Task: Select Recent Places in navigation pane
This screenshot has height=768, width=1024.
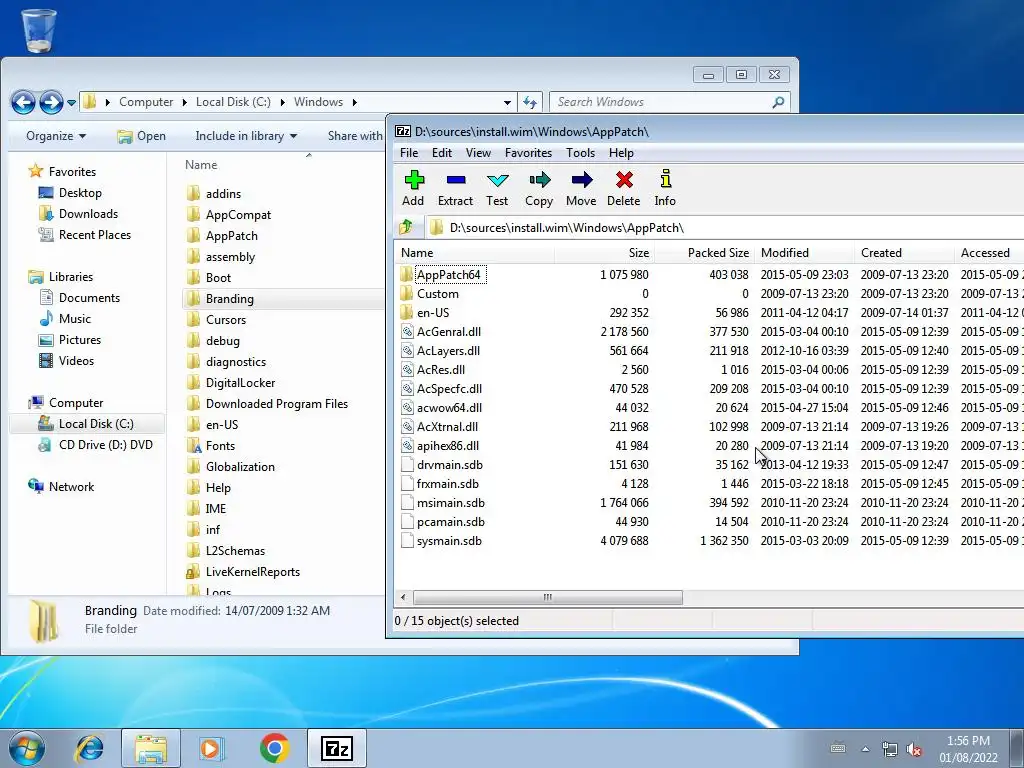Action: (x=95, y=234)
